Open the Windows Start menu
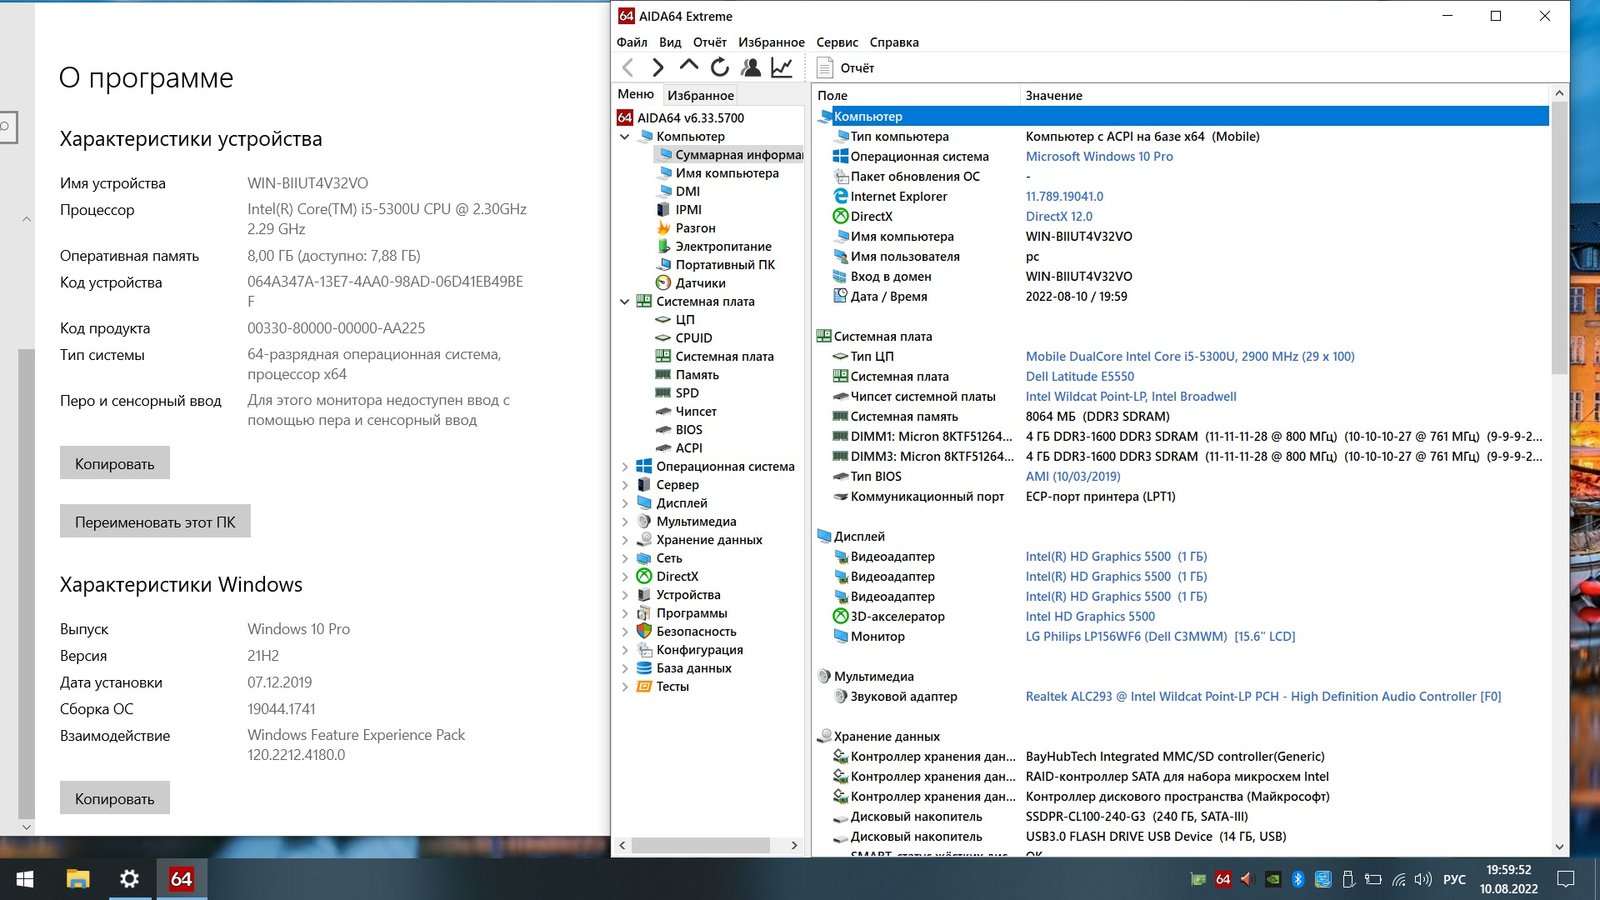The width and height of the screenshot is (1600, 900). pos(25,879)
